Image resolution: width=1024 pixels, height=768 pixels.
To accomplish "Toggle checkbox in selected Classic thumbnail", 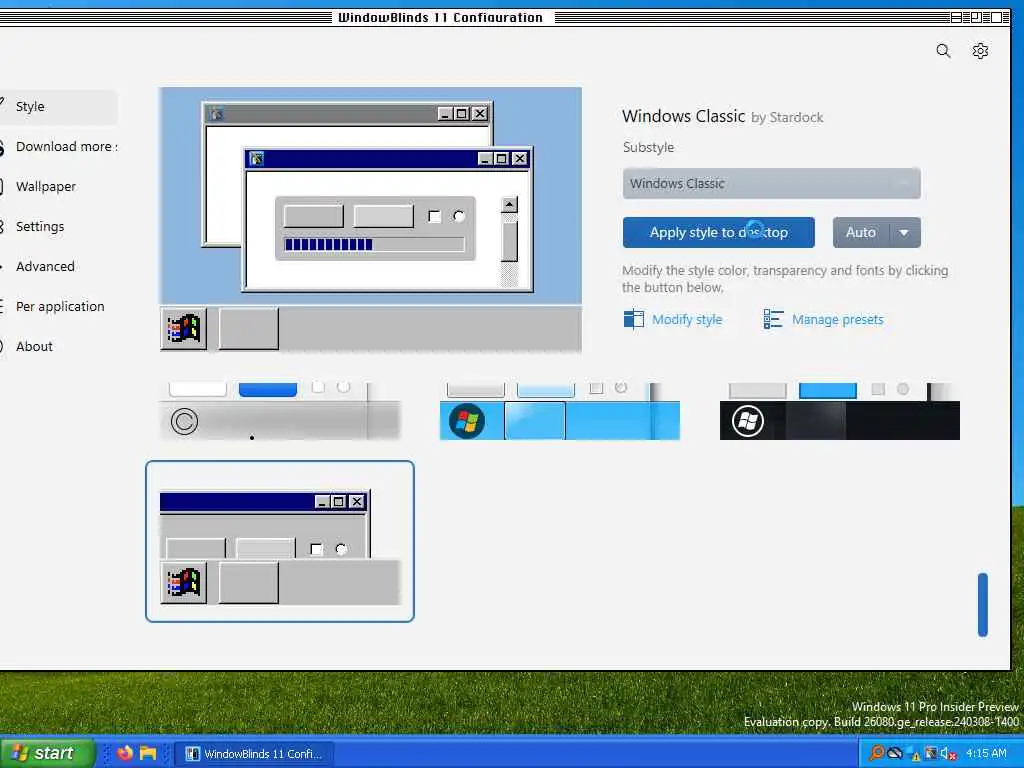I will click(x=316, y=549).
